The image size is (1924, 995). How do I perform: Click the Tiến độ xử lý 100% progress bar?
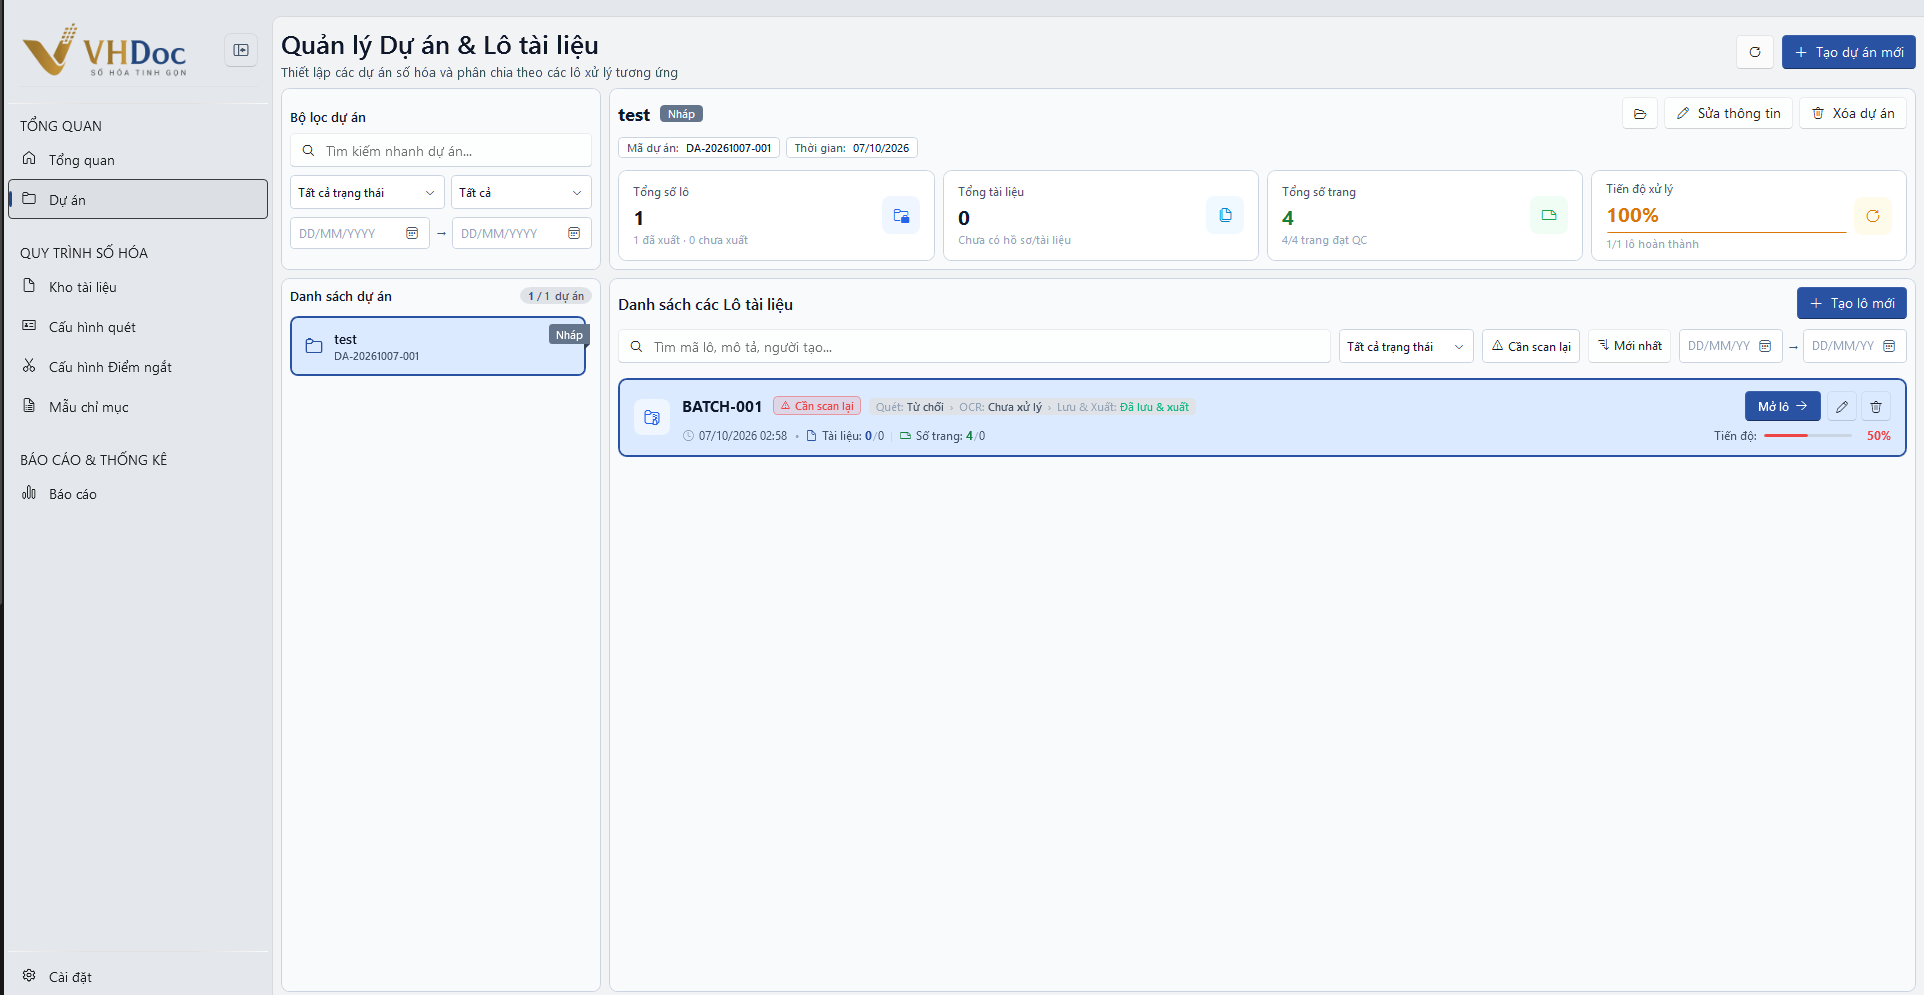[1727, 232]
